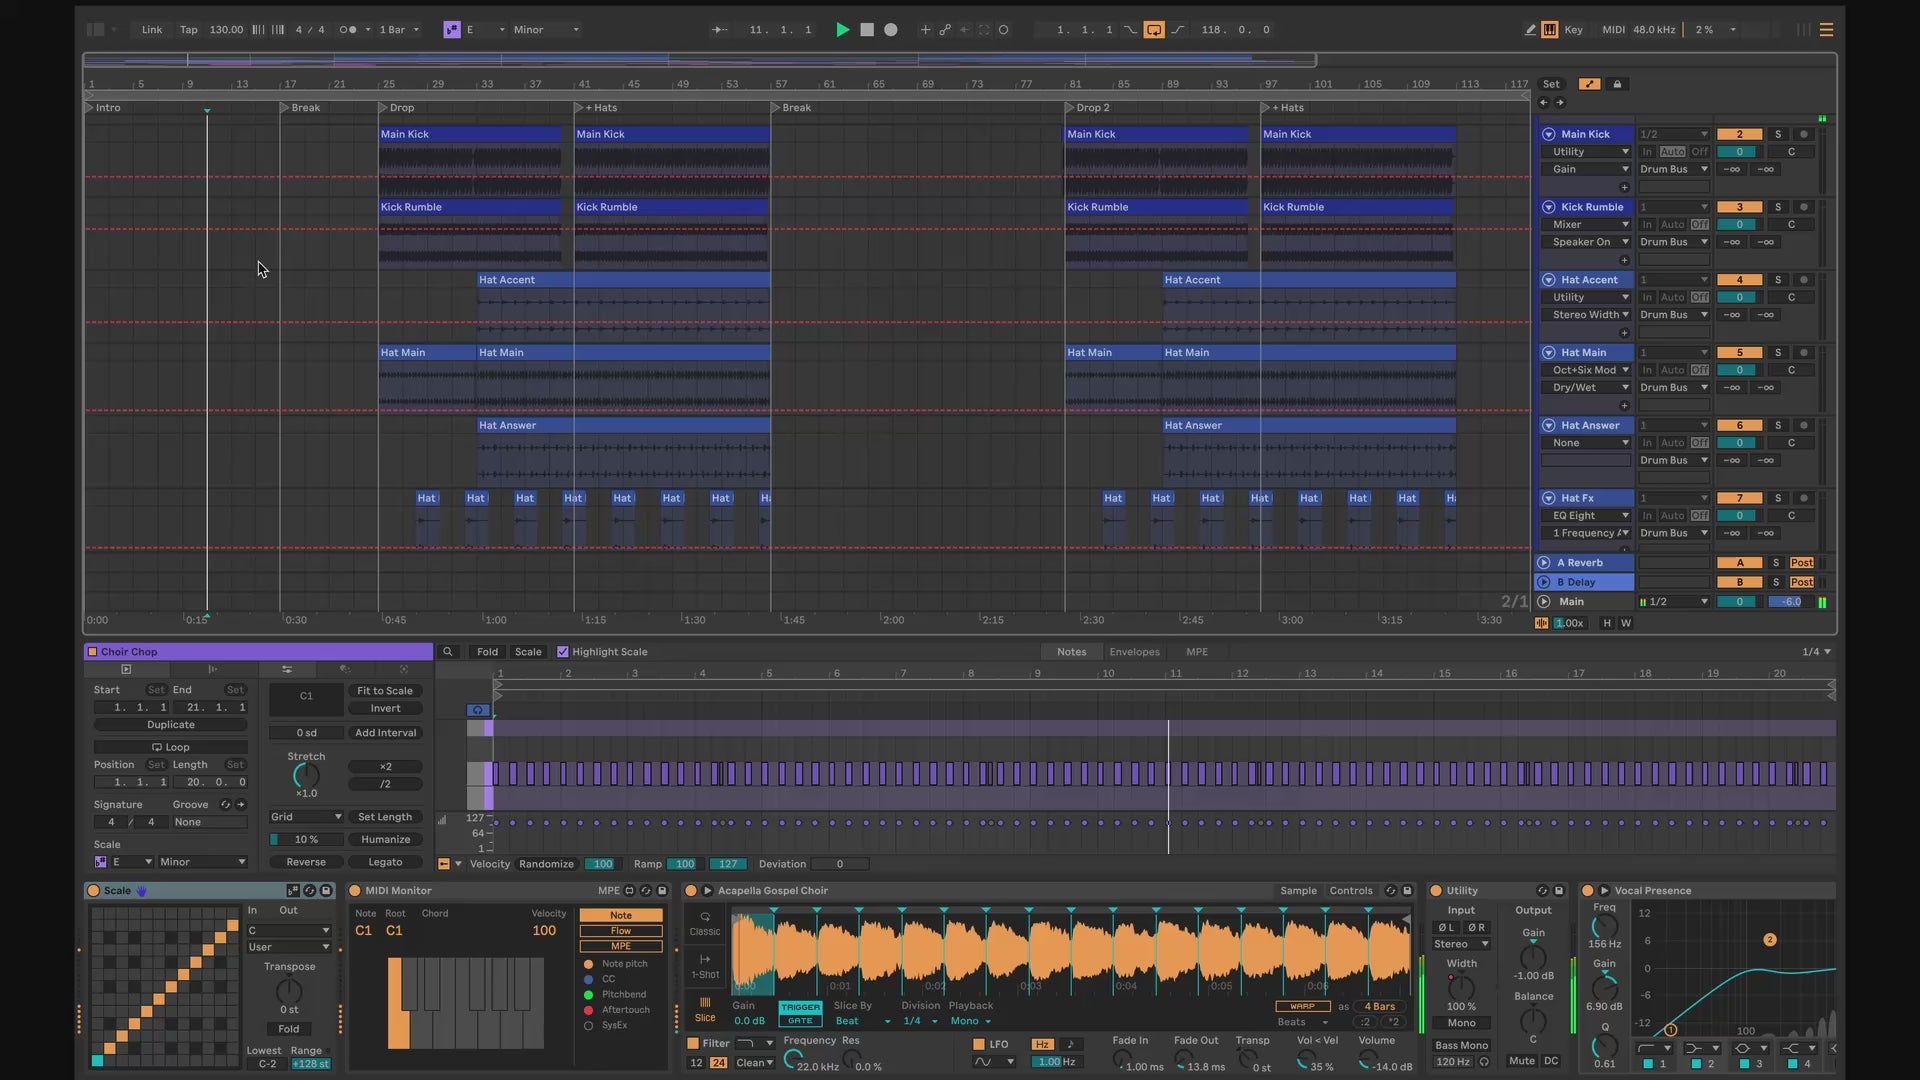Save the Acapella Gospel Choir preset
The width and height of the screenshot is (1920, 1080).
pyautogui.click(x=1407, y=891)
